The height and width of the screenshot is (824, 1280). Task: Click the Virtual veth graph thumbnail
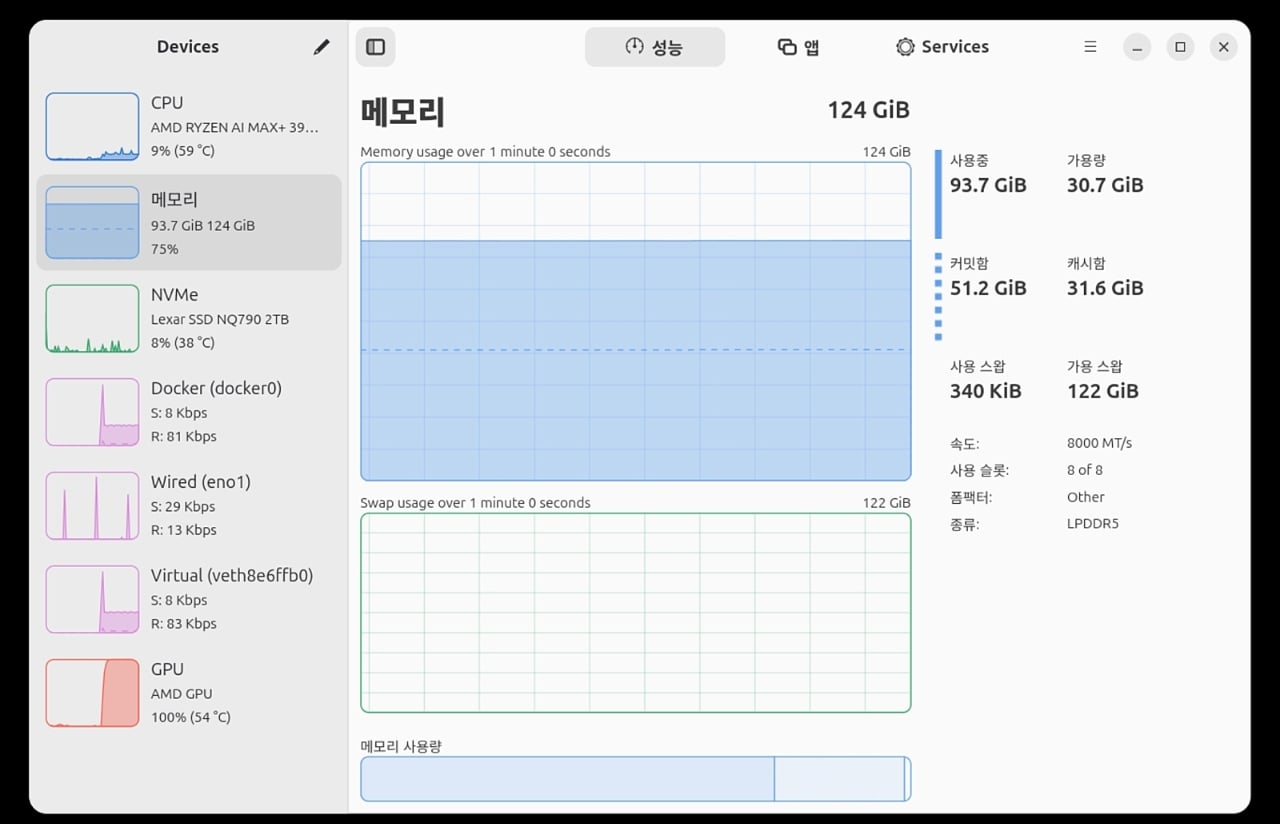click(x=92, y=599)
